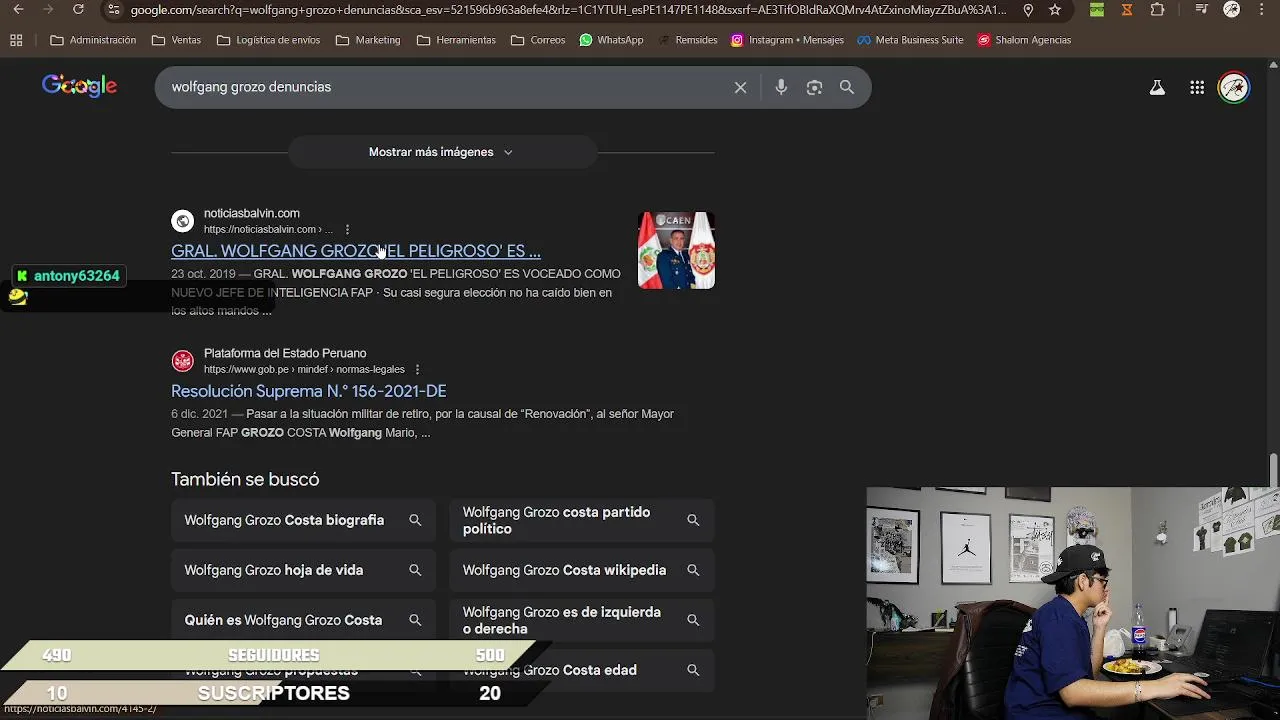
Task: Clear the search box text
Action: click(x=740, y=87)
